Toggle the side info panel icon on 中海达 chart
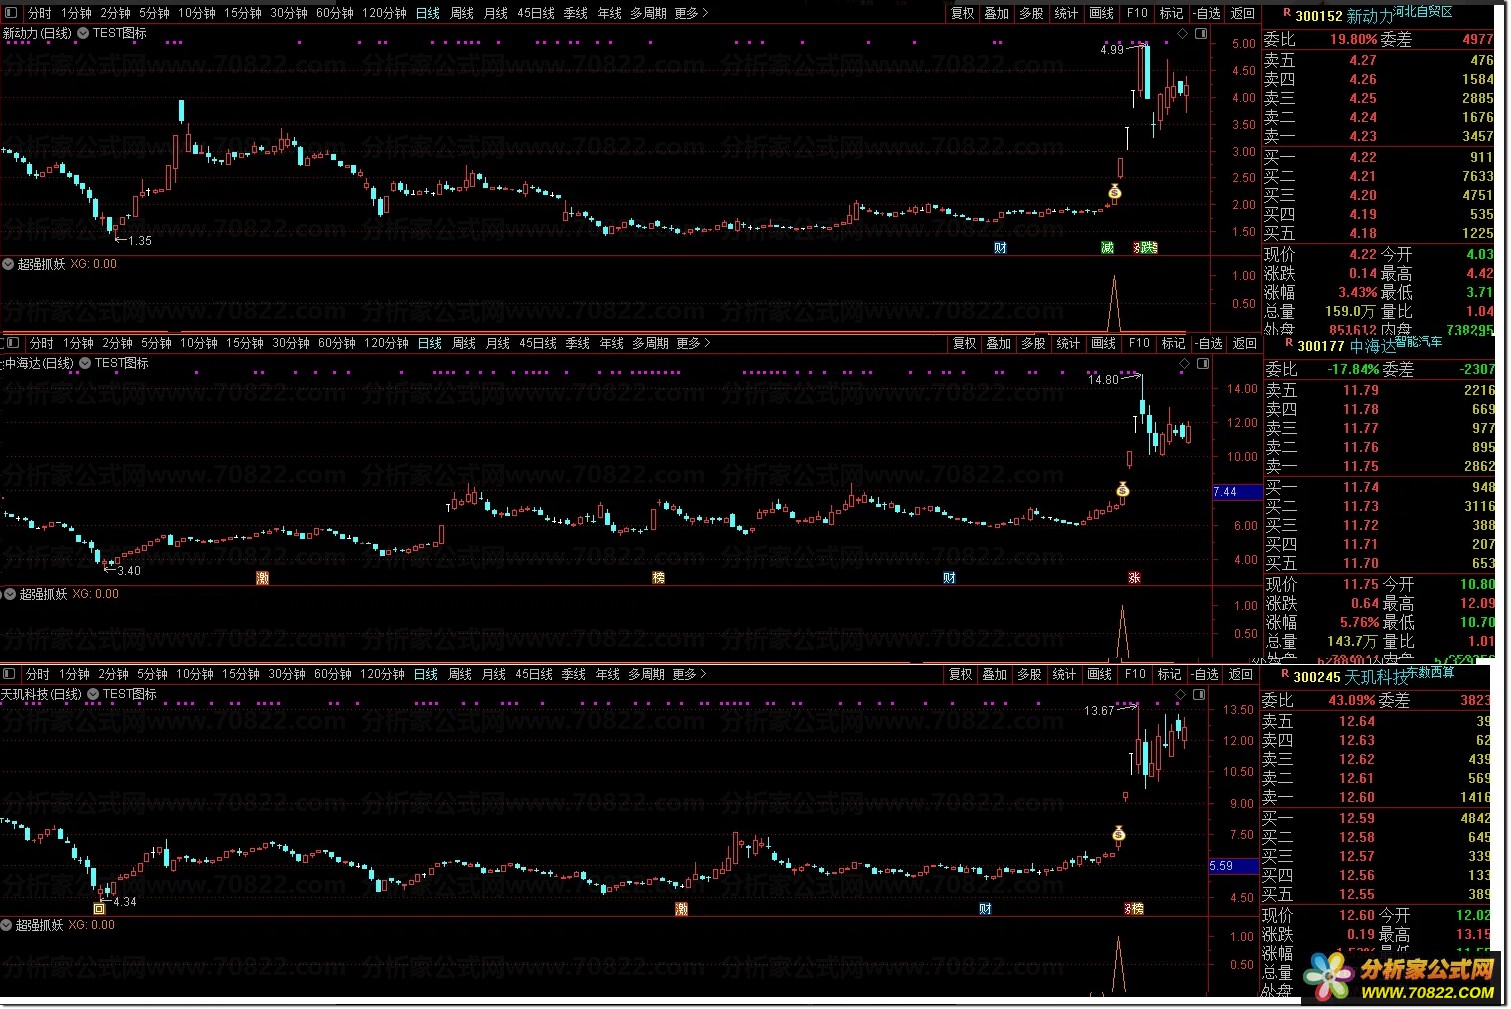 1203,364
